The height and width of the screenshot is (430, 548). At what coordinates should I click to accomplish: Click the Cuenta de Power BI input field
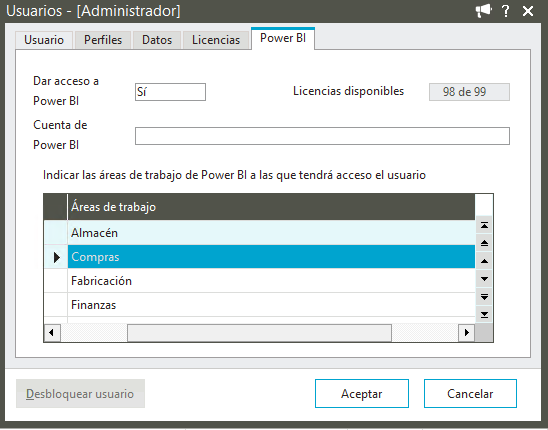click(x=322, y=136)
